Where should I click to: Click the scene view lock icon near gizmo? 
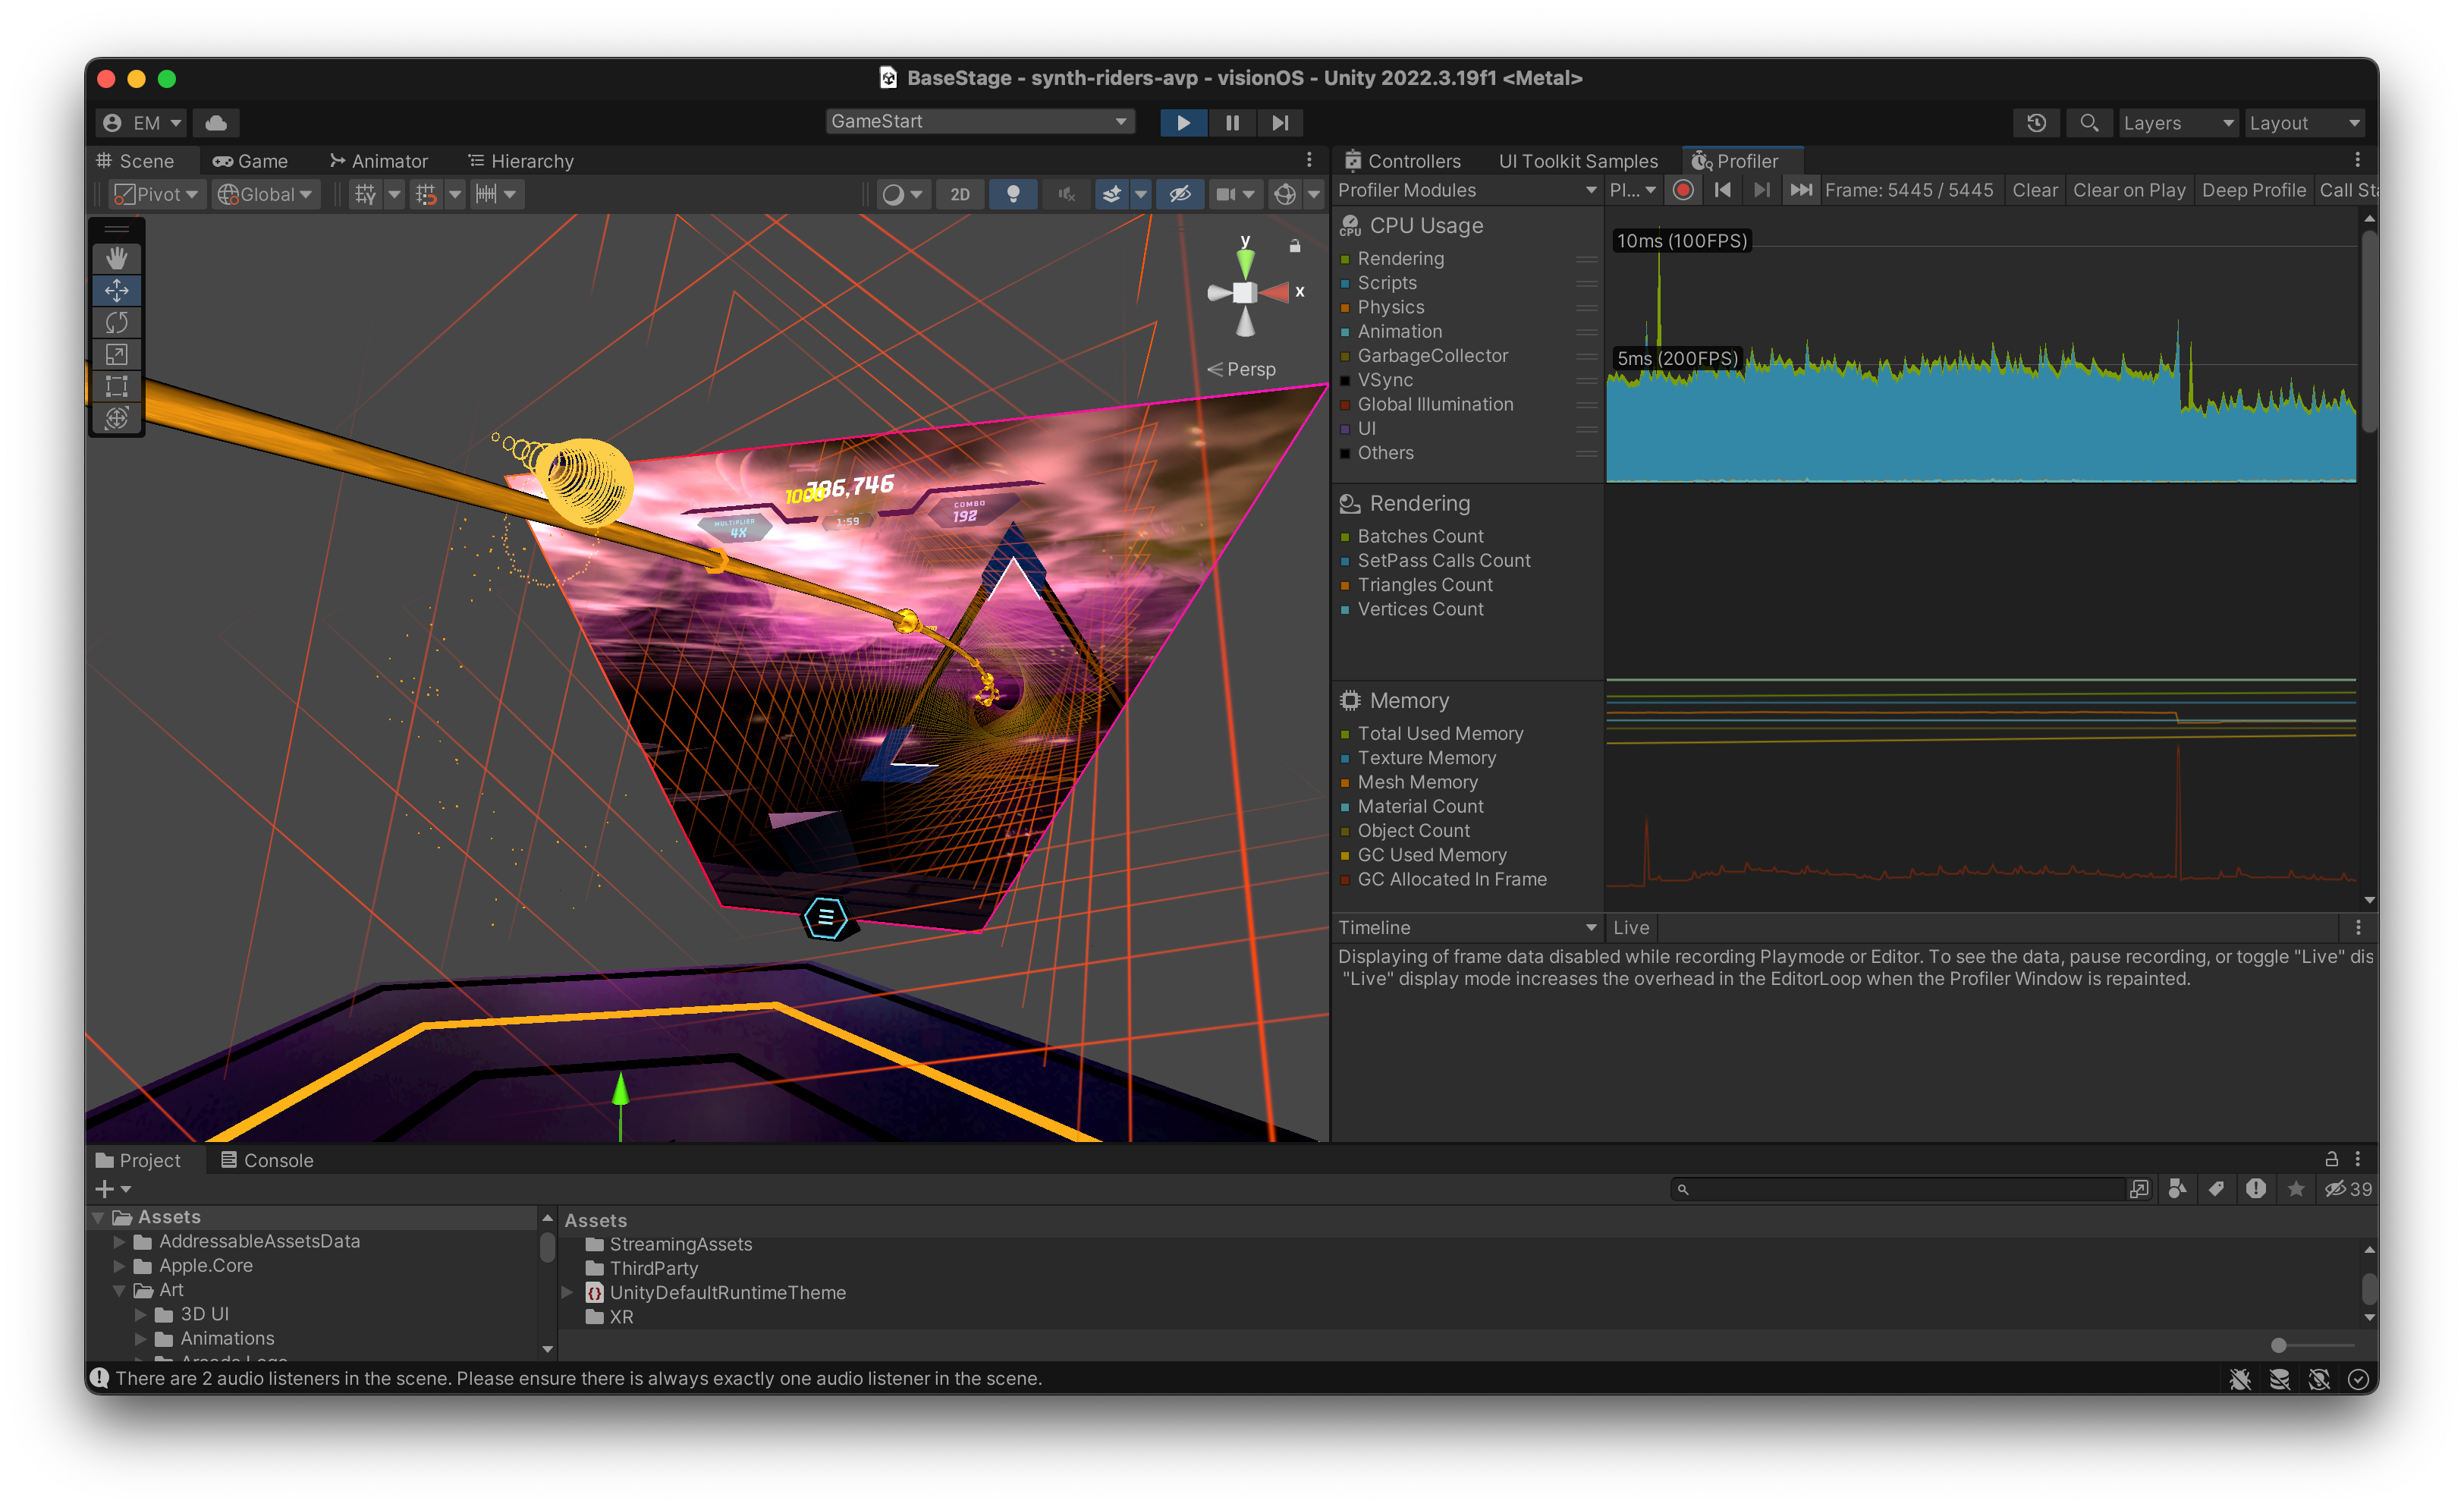click(1295, 246)
